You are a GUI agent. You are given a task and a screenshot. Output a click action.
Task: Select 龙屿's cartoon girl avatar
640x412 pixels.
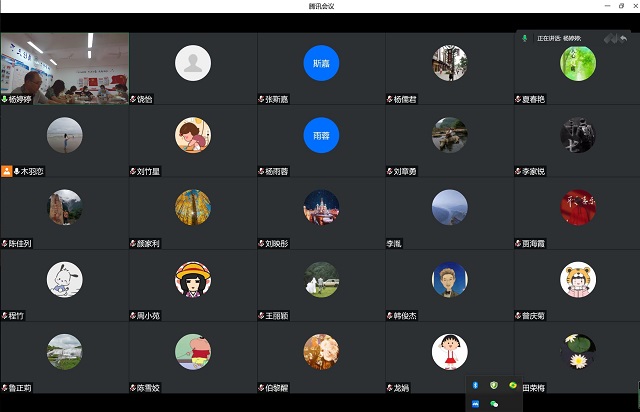click(449, 351)
